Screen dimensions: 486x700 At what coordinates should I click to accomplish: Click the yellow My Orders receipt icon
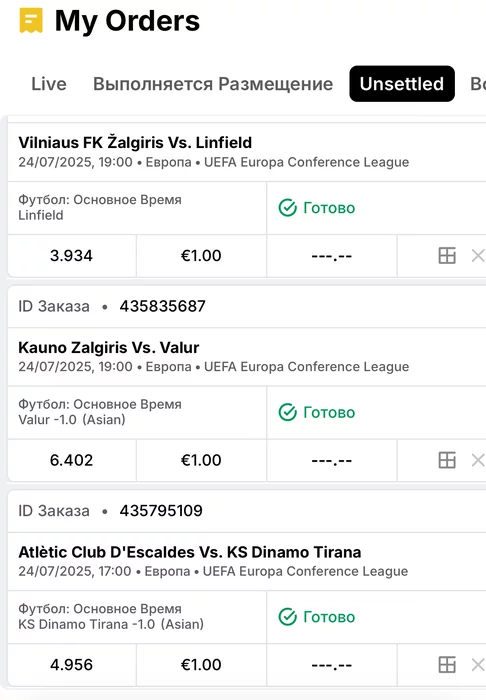point(31,21)
